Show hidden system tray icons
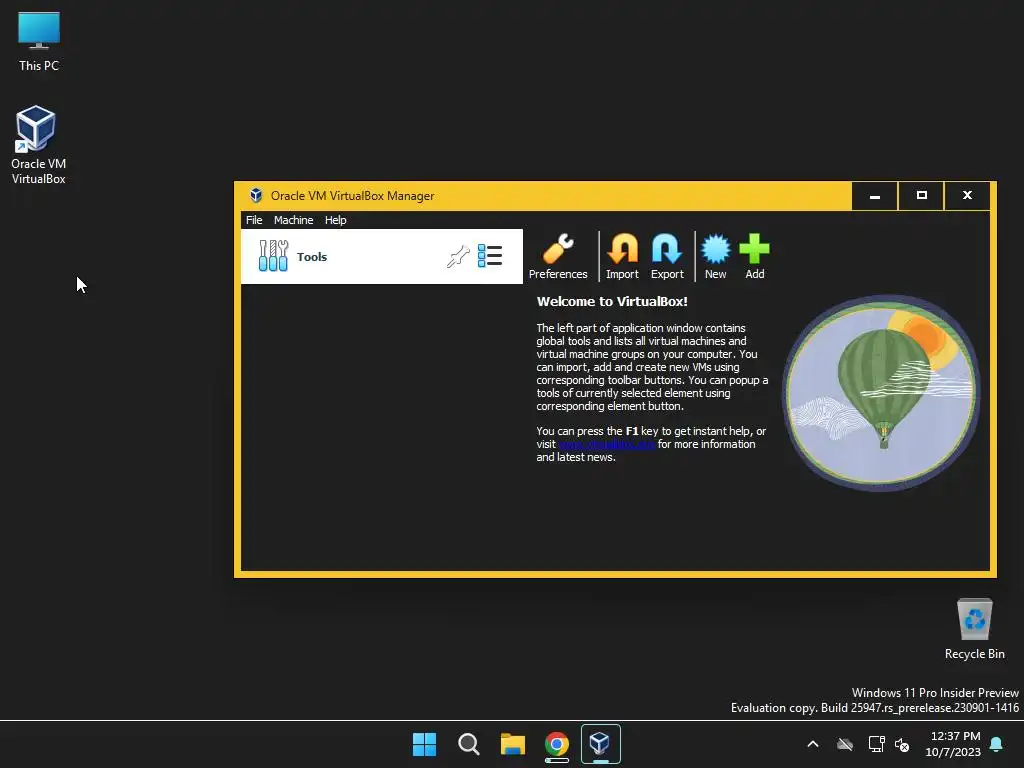This screenshot has width=1024, height=768. click(x=813, y=744)
